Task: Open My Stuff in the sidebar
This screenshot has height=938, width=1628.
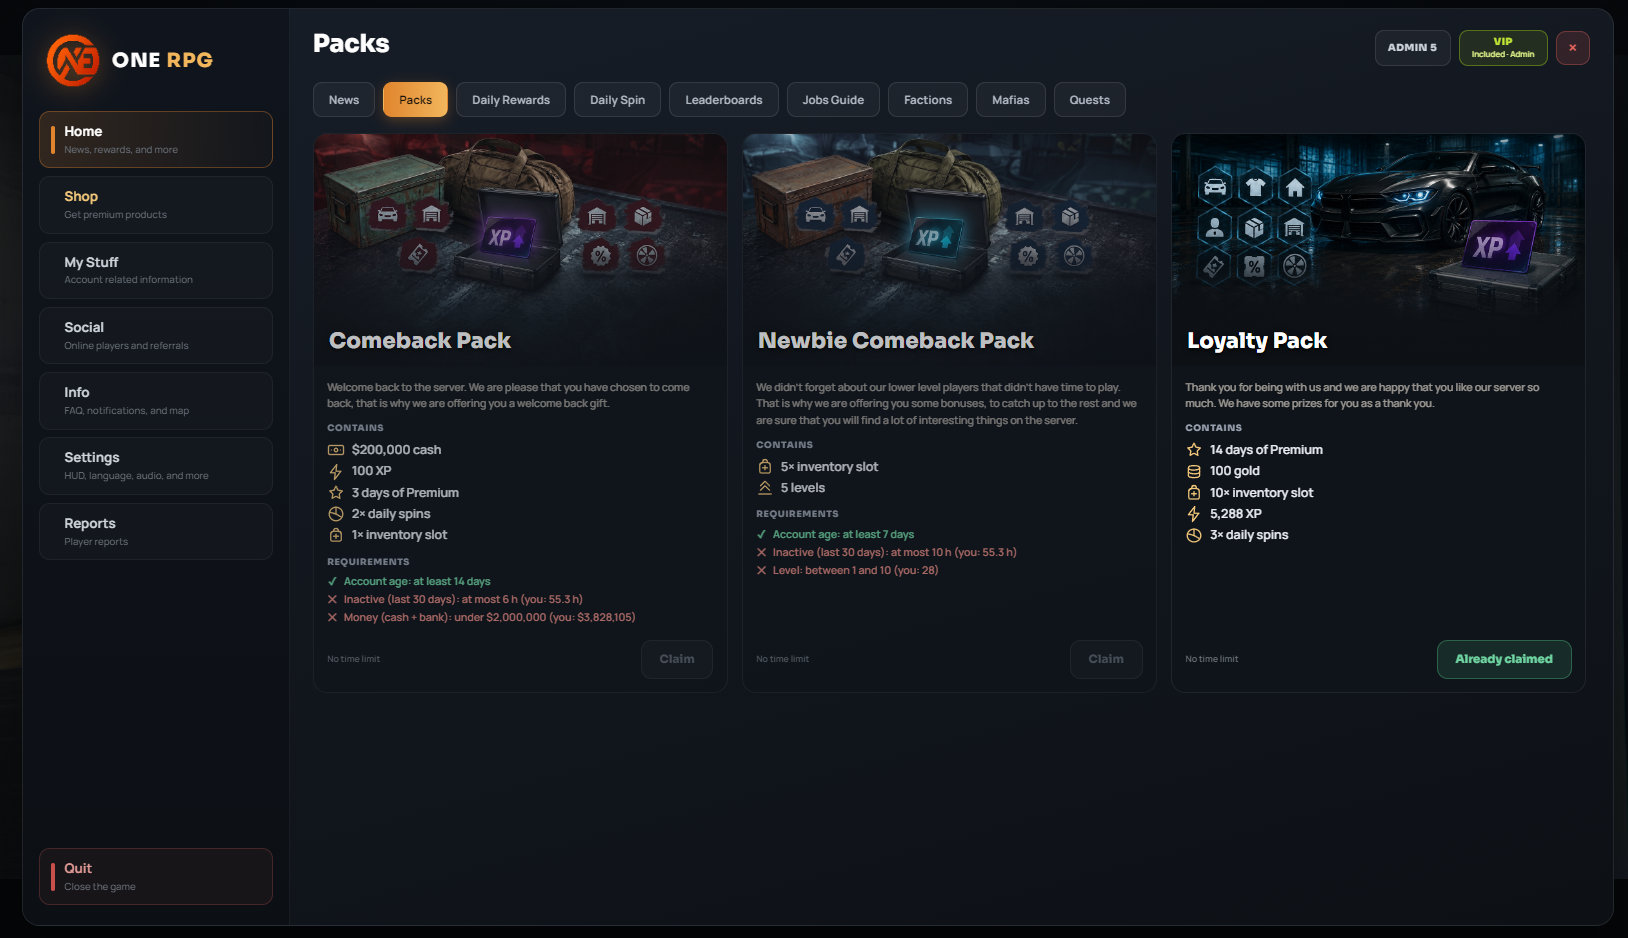Action: pyautogui.click(x=156, y=270)
